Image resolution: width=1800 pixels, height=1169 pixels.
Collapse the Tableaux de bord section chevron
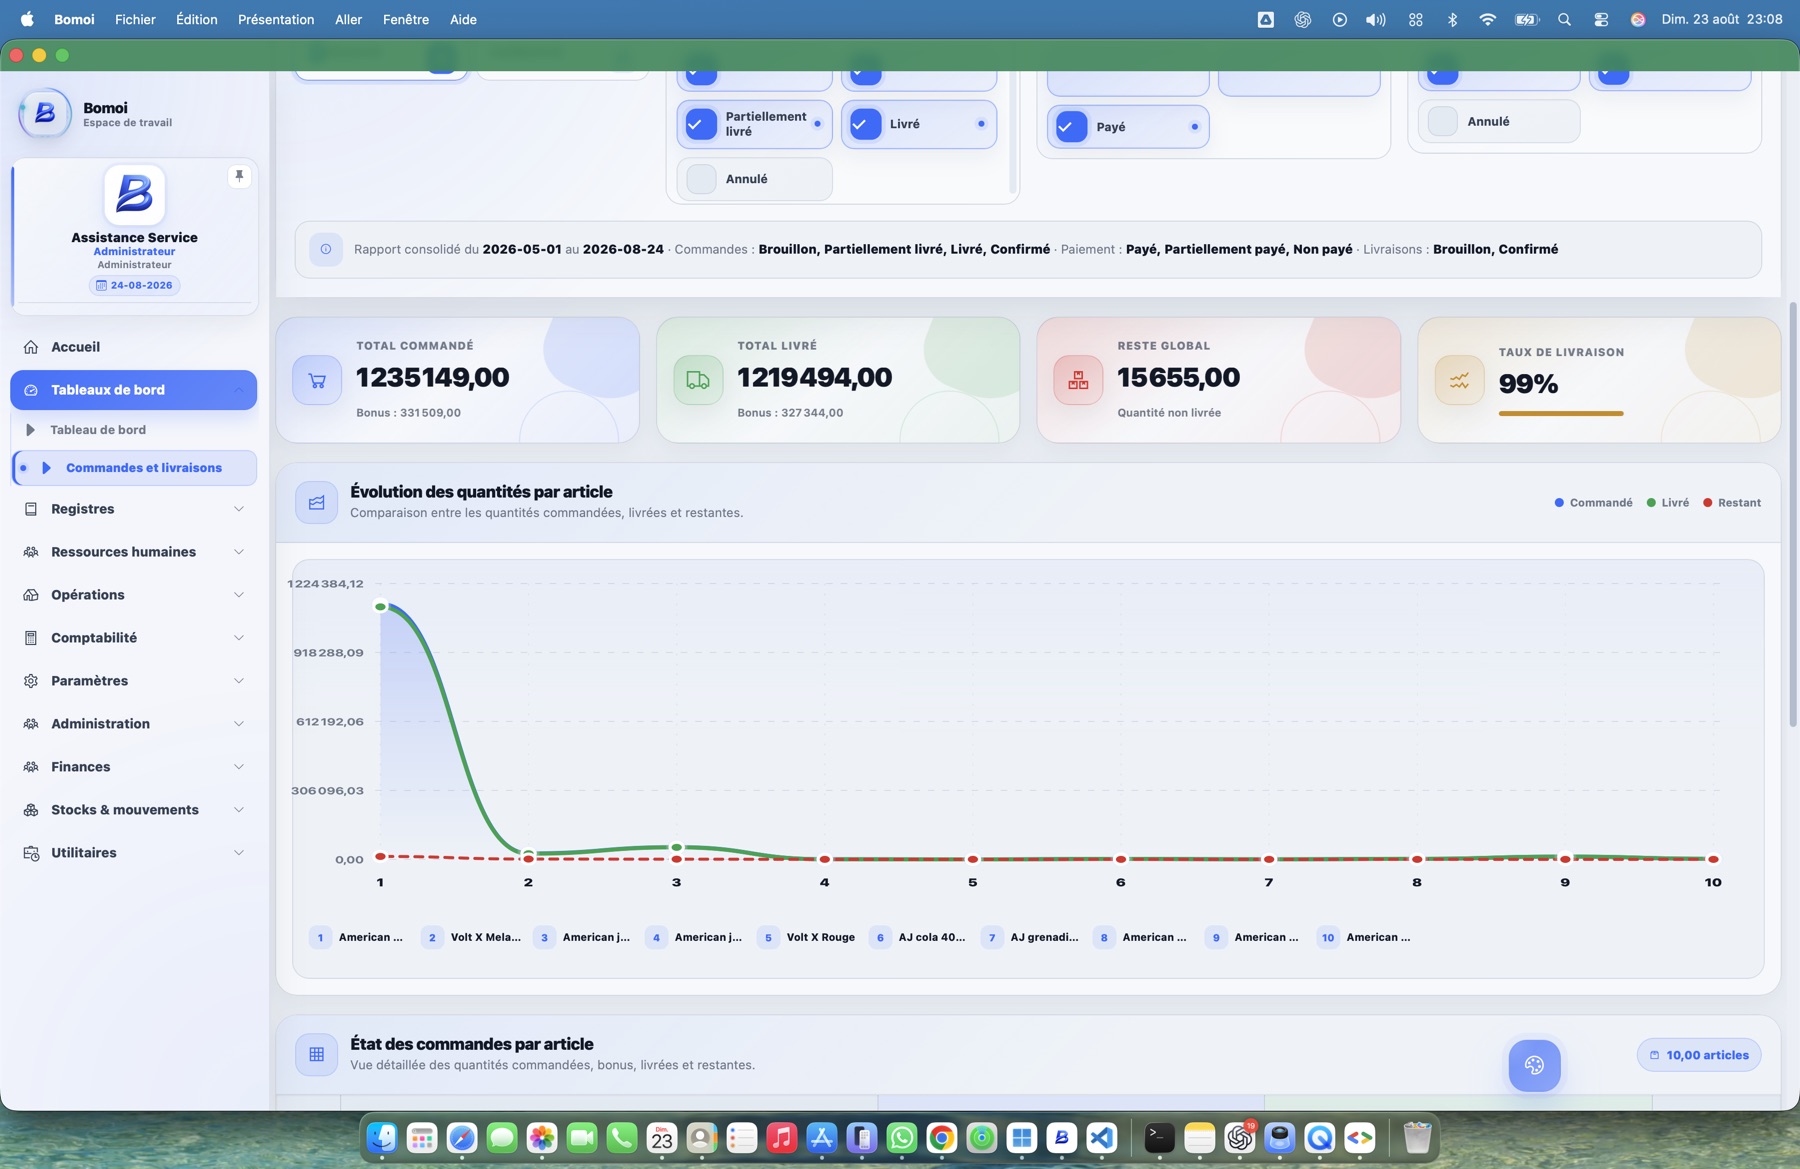tap(239, 390)
